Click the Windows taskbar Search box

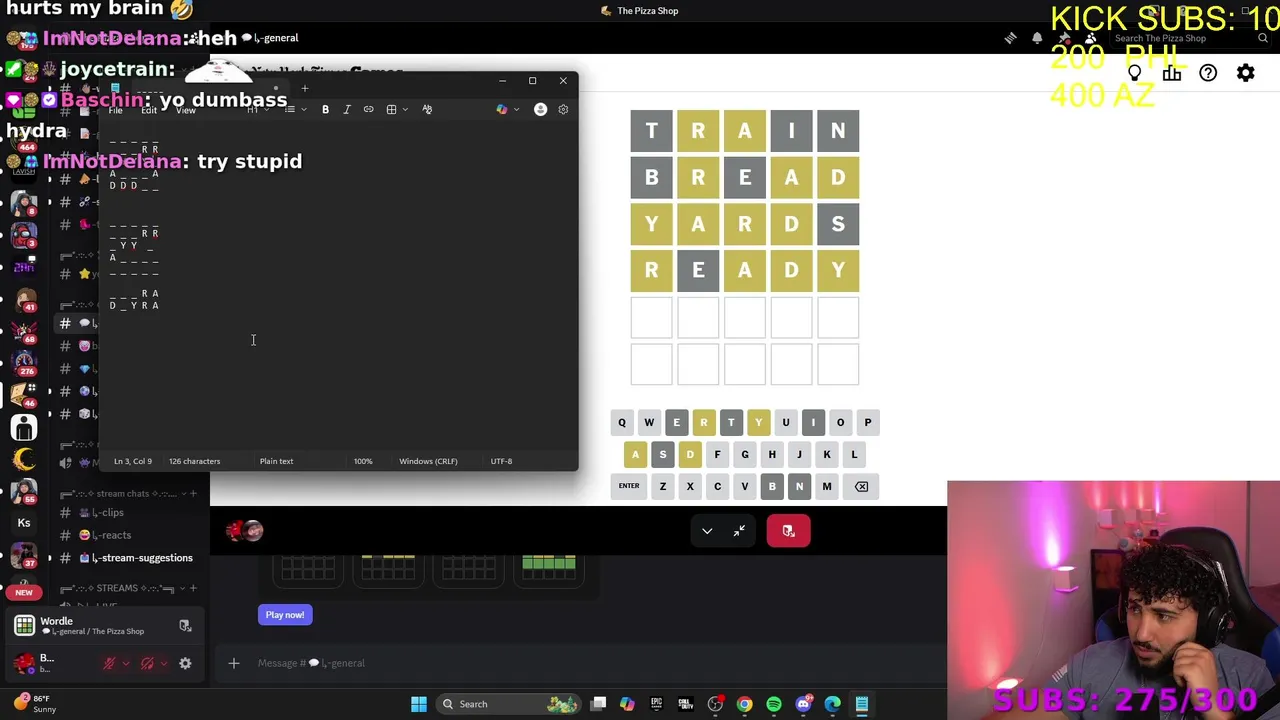tap(510, 704)
